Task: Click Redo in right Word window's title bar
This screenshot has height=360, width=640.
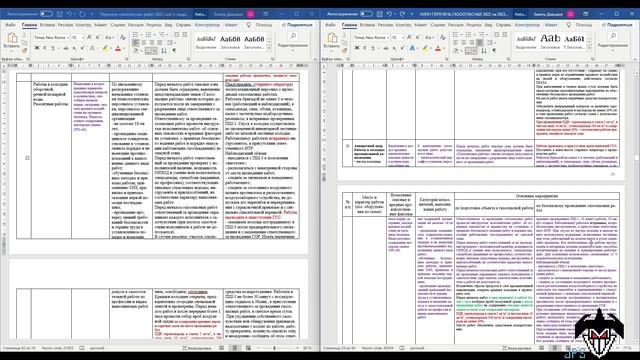Action: coord(402,14)
